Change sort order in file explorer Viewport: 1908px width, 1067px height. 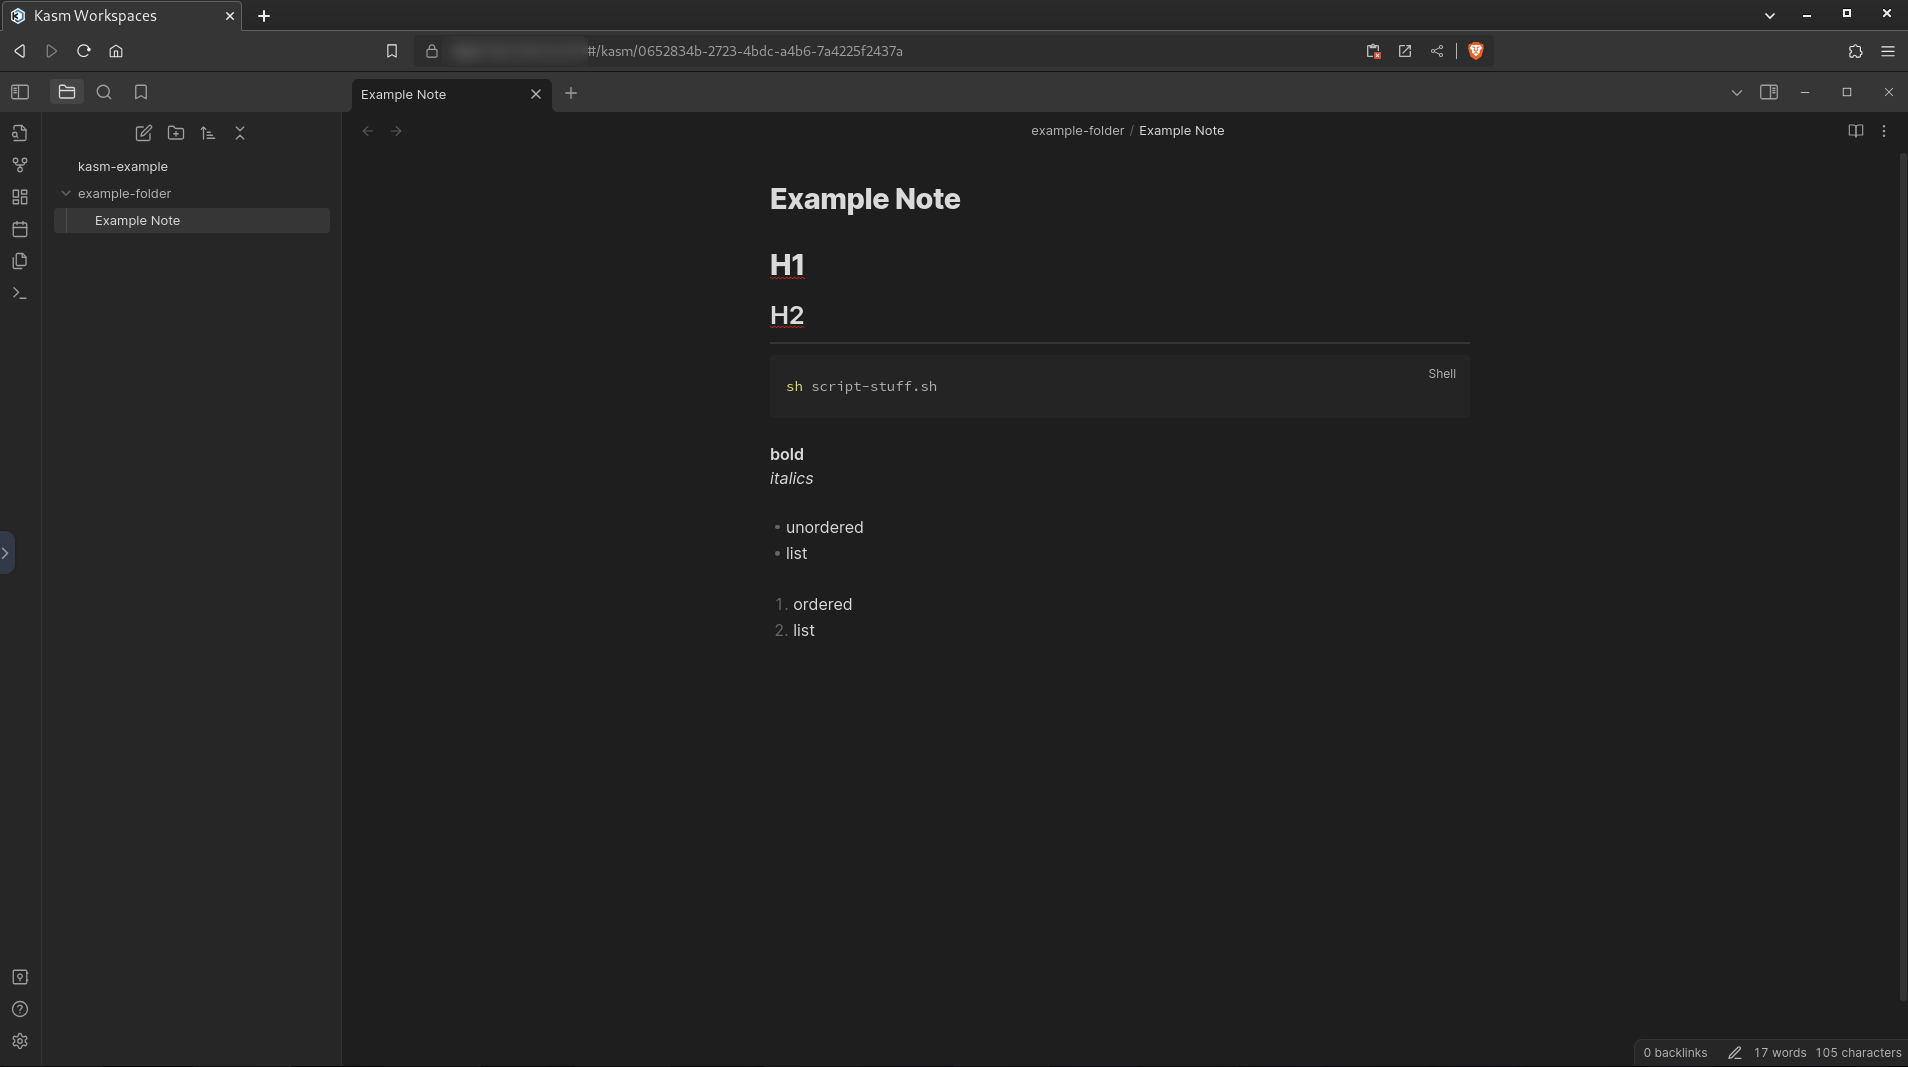[208, 133]
